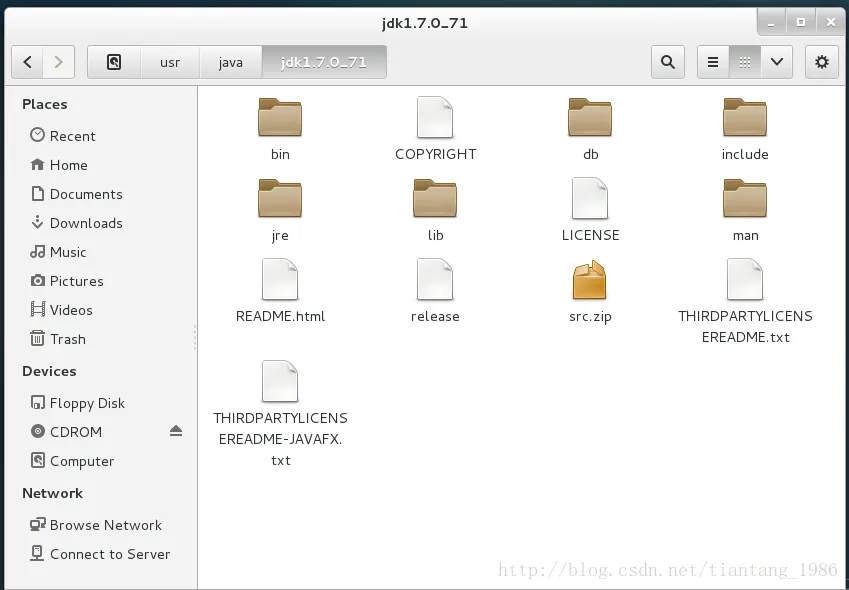Select the THIRDPARTYLICENSEREADME-JAVAFX.txt file icon
Screen dimensions: 849x590
pyautogui.click(x=280, y=381)
